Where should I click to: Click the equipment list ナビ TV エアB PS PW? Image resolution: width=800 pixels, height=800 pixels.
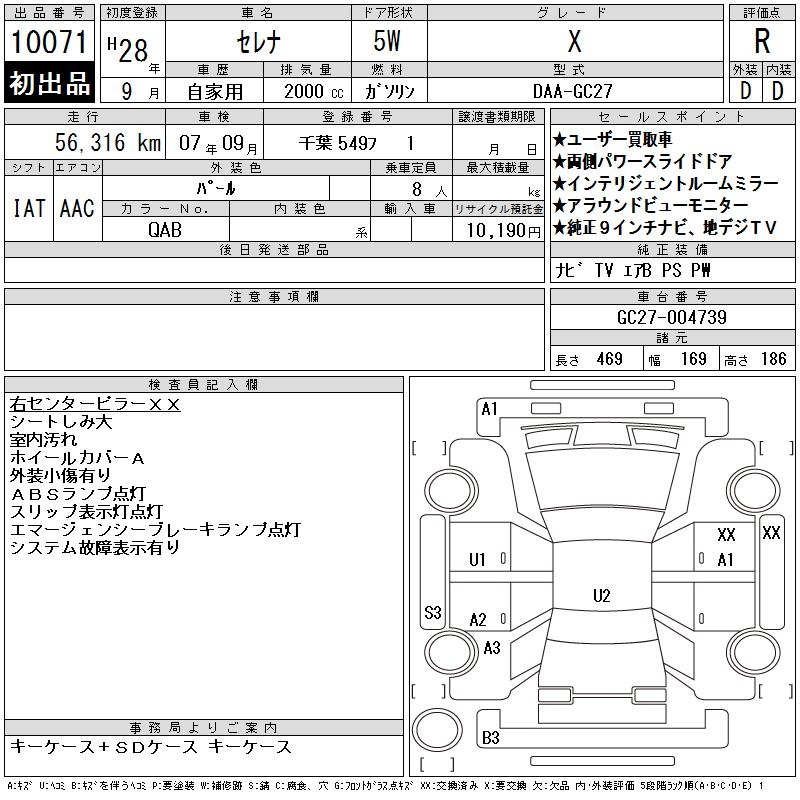(633, 270)
